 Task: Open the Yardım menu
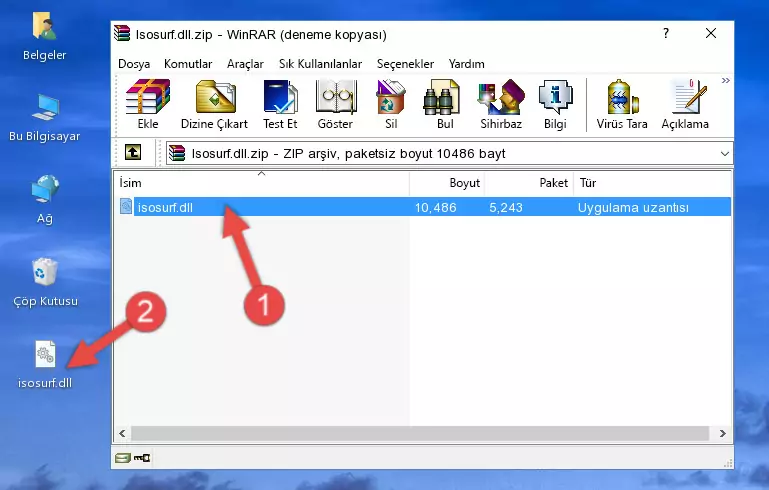pos(466,64)
